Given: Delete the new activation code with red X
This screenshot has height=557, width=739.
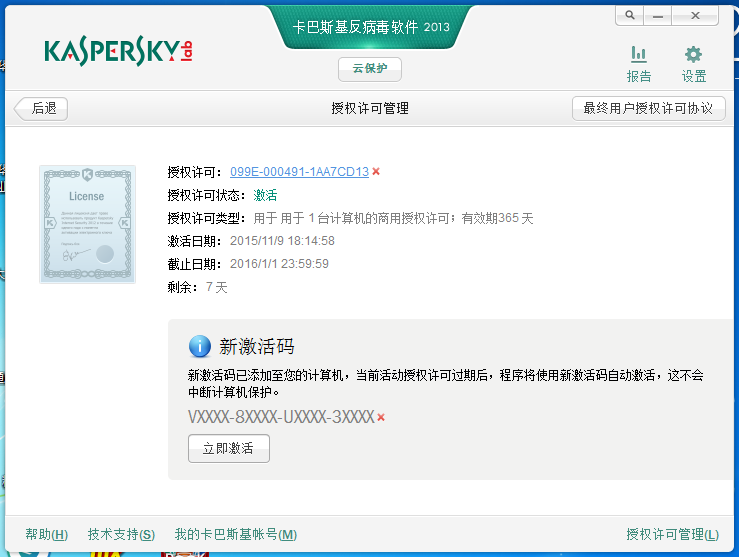Looking at the screenshot, I should (x=381, y=418).
